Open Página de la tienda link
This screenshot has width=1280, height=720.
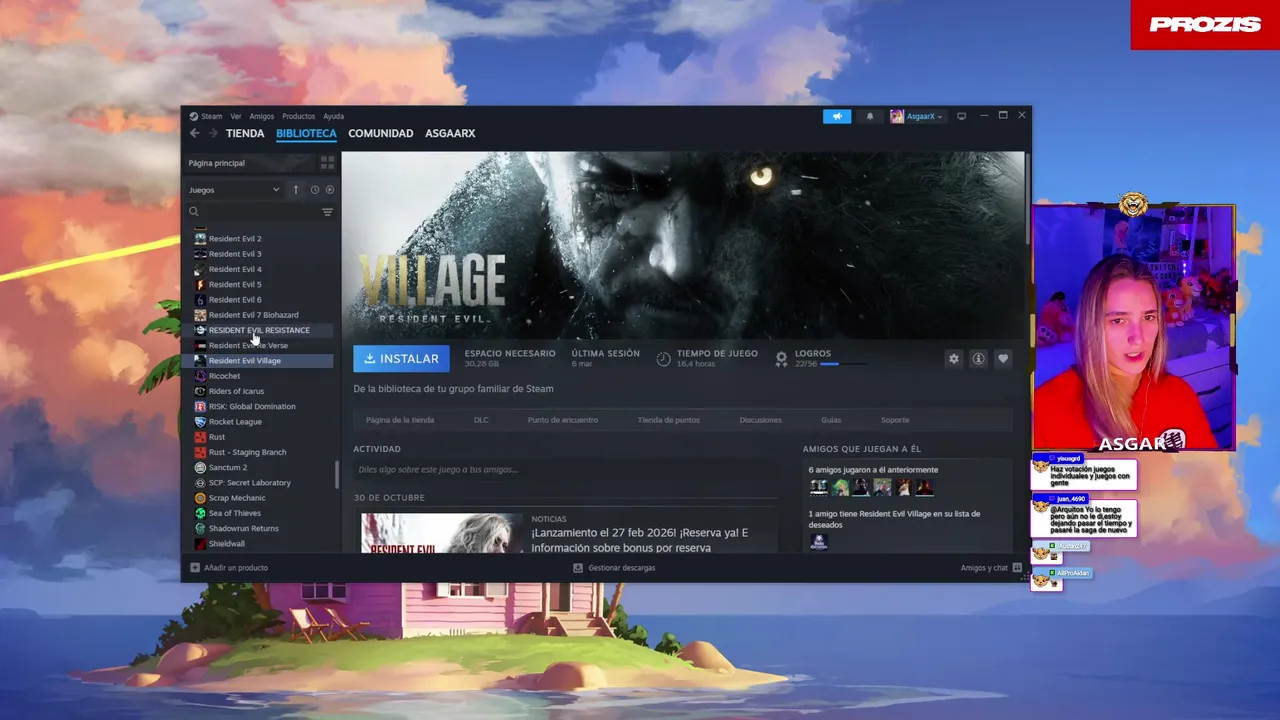(x=400, y=420)
